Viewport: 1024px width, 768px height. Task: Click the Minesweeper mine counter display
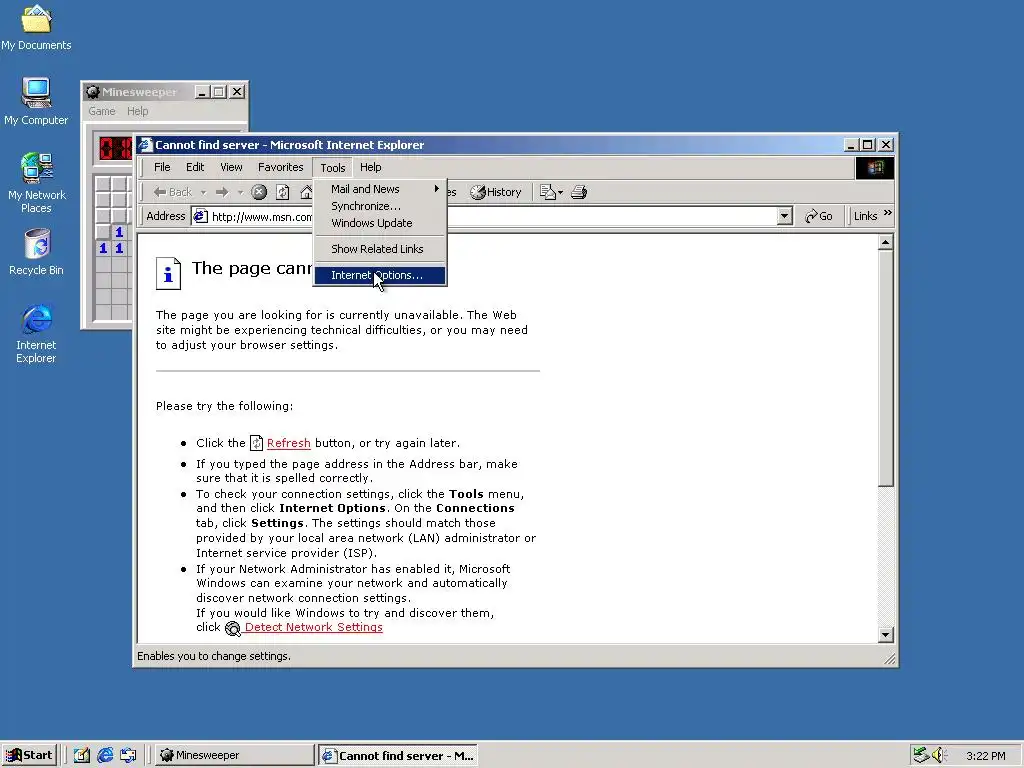[x=115, y=148]
